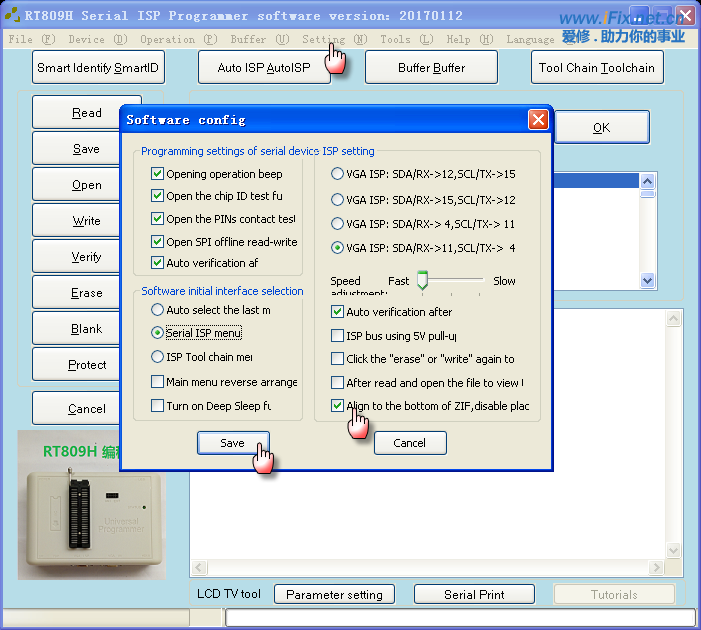Open the Setting menu

(323, 40)
